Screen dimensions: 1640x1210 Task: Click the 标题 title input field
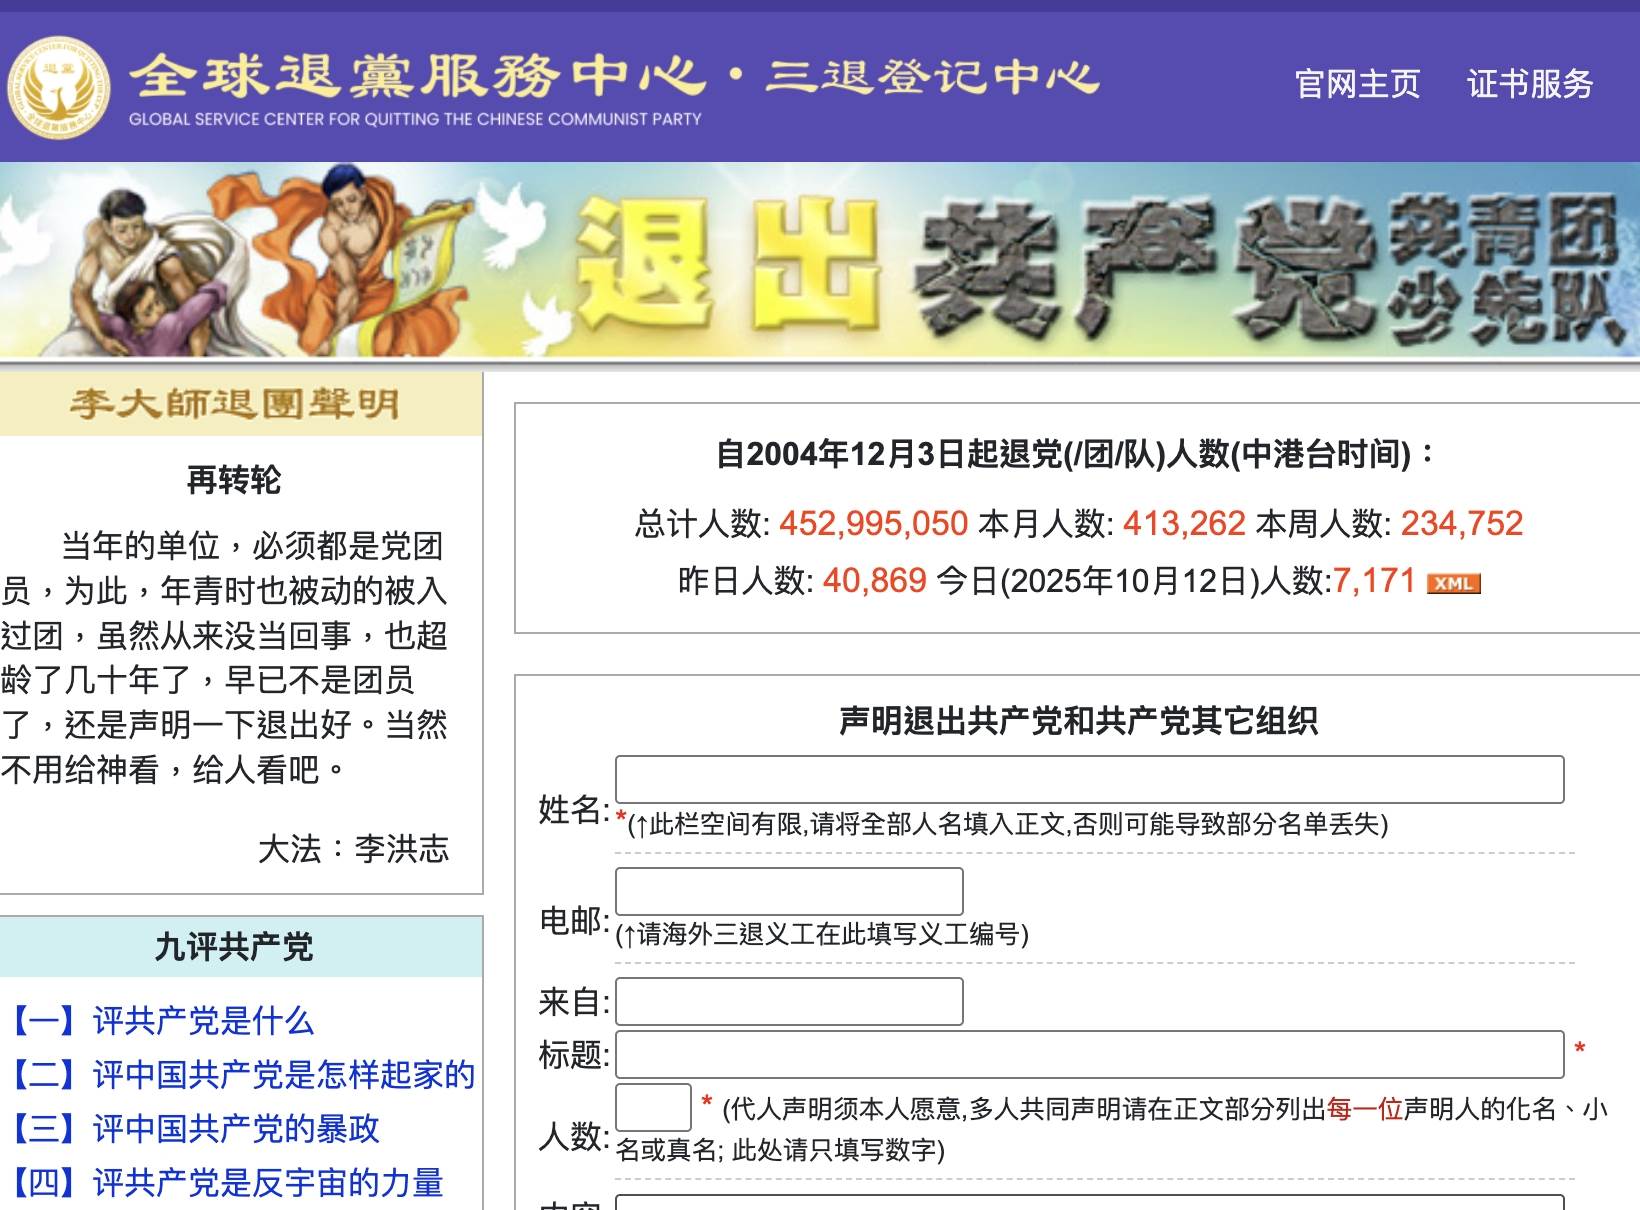click(1089, 1049)
